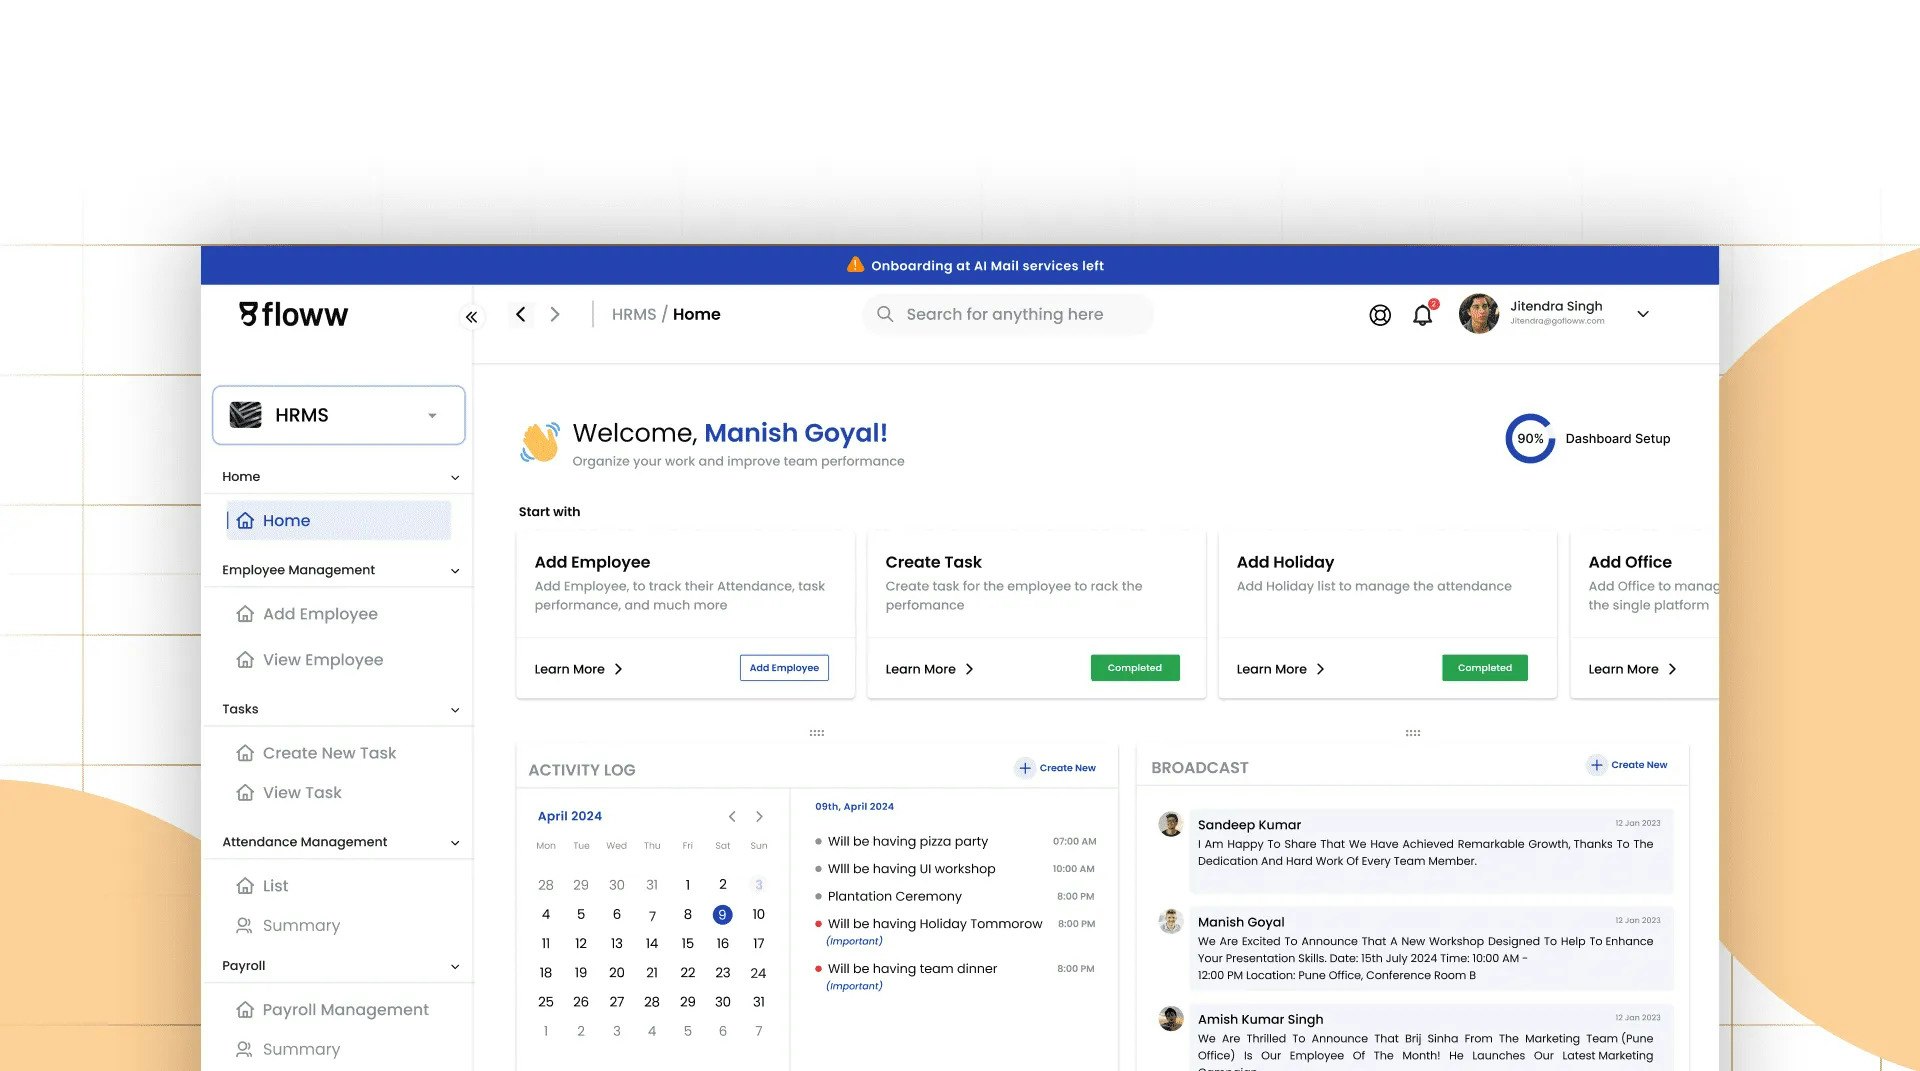Click the onboarding warning triangle icon
Viewport: 1920px width, 1071px height.
click(855, 265)
